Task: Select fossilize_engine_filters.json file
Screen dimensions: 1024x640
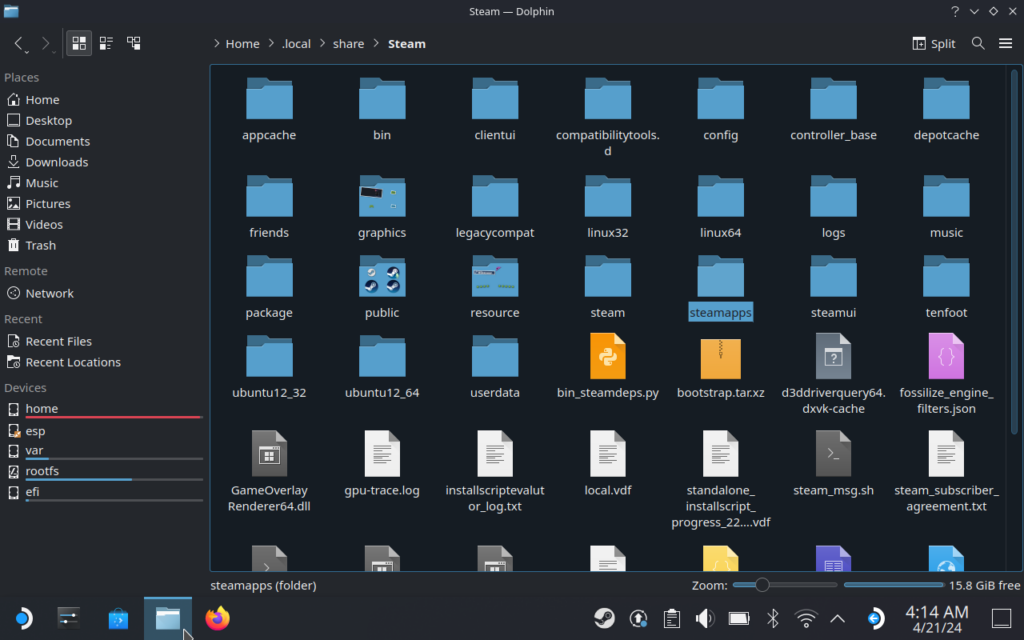Action: [946, 374]
